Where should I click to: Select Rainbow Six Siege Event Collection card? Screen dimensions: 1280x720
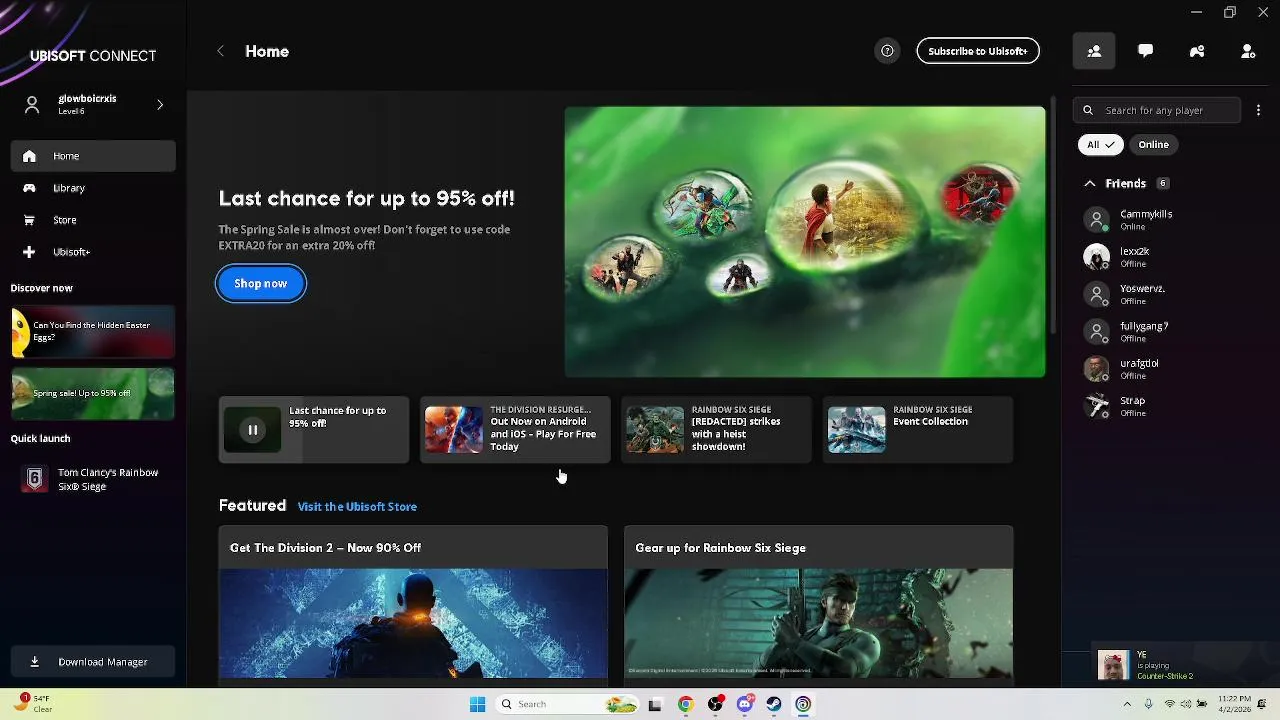pyautogui.click(x=918, y=430)
